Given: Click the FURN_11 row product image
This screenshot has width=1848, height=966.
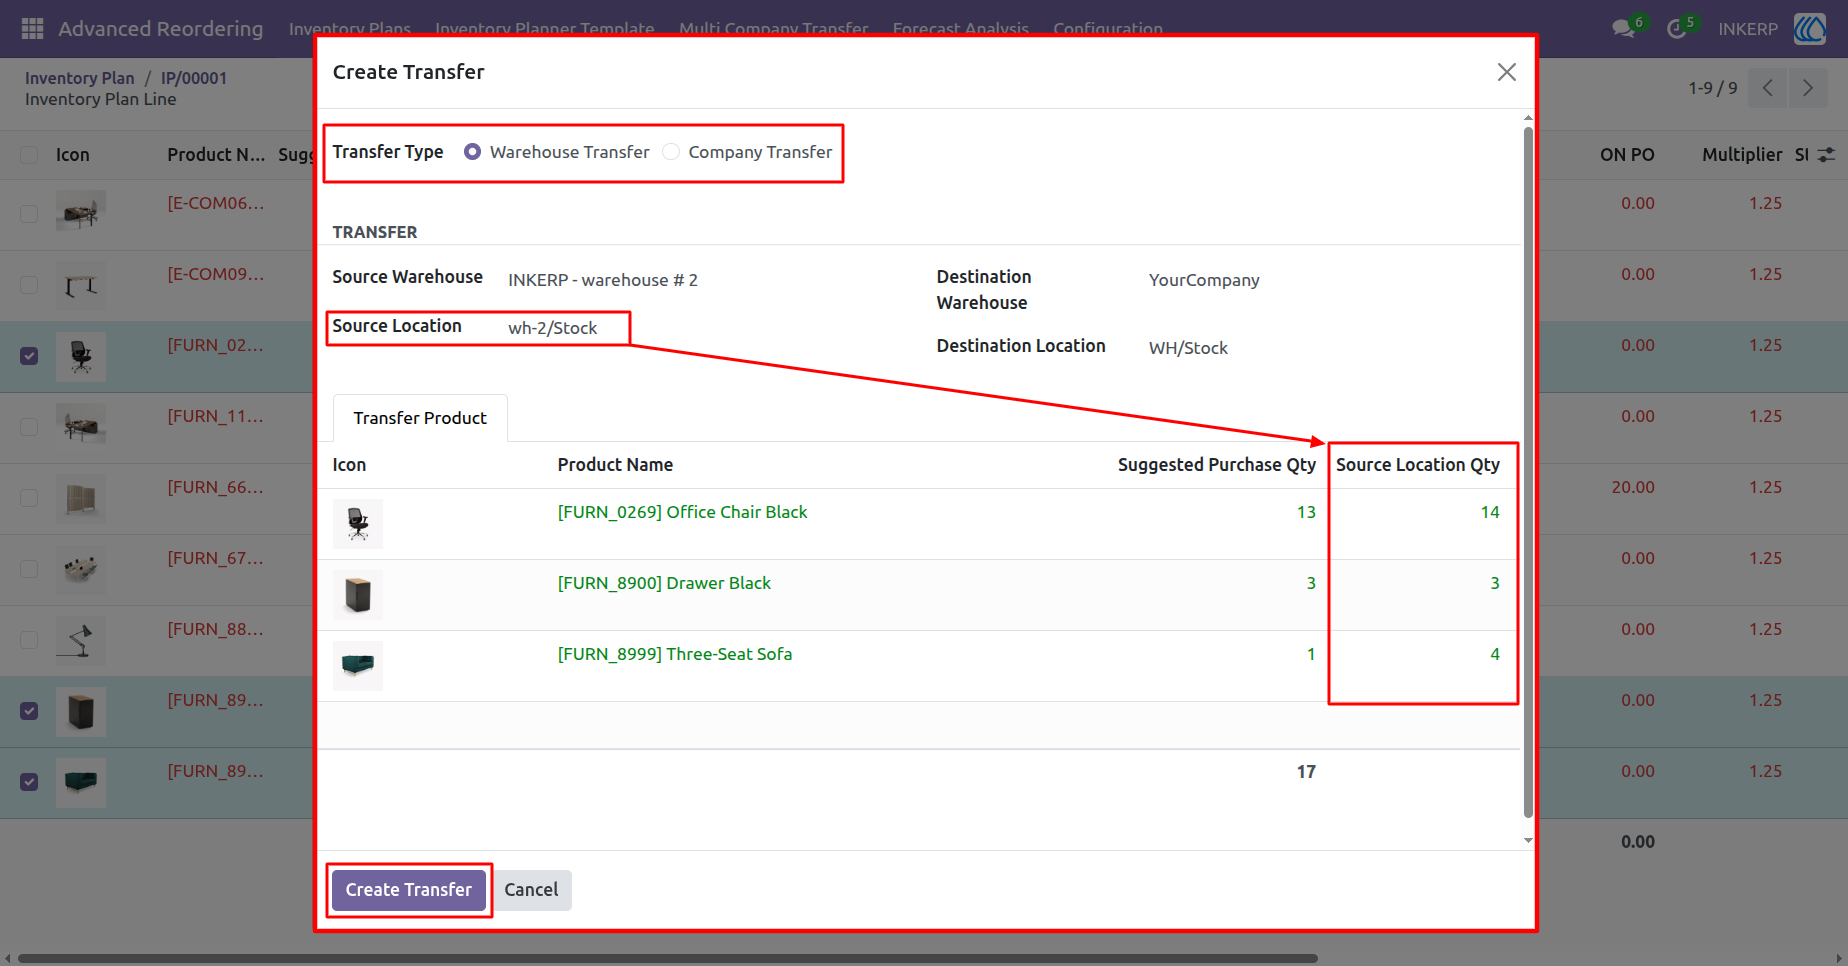Looking at the screenshot, I should [81, 427].
